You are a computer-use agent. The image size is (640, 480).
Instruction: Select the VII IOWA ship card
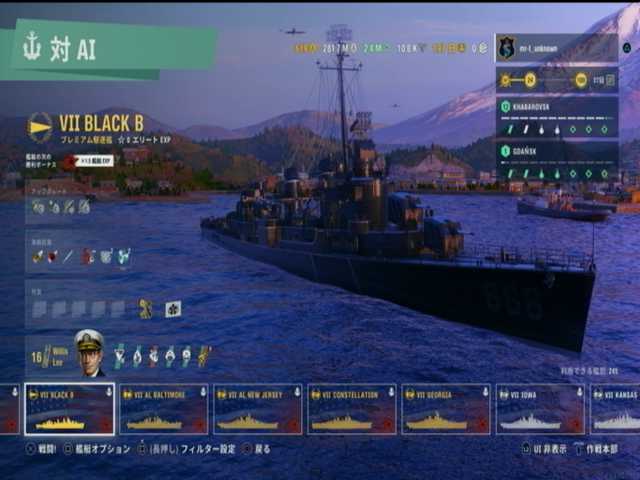coord(540,409)
